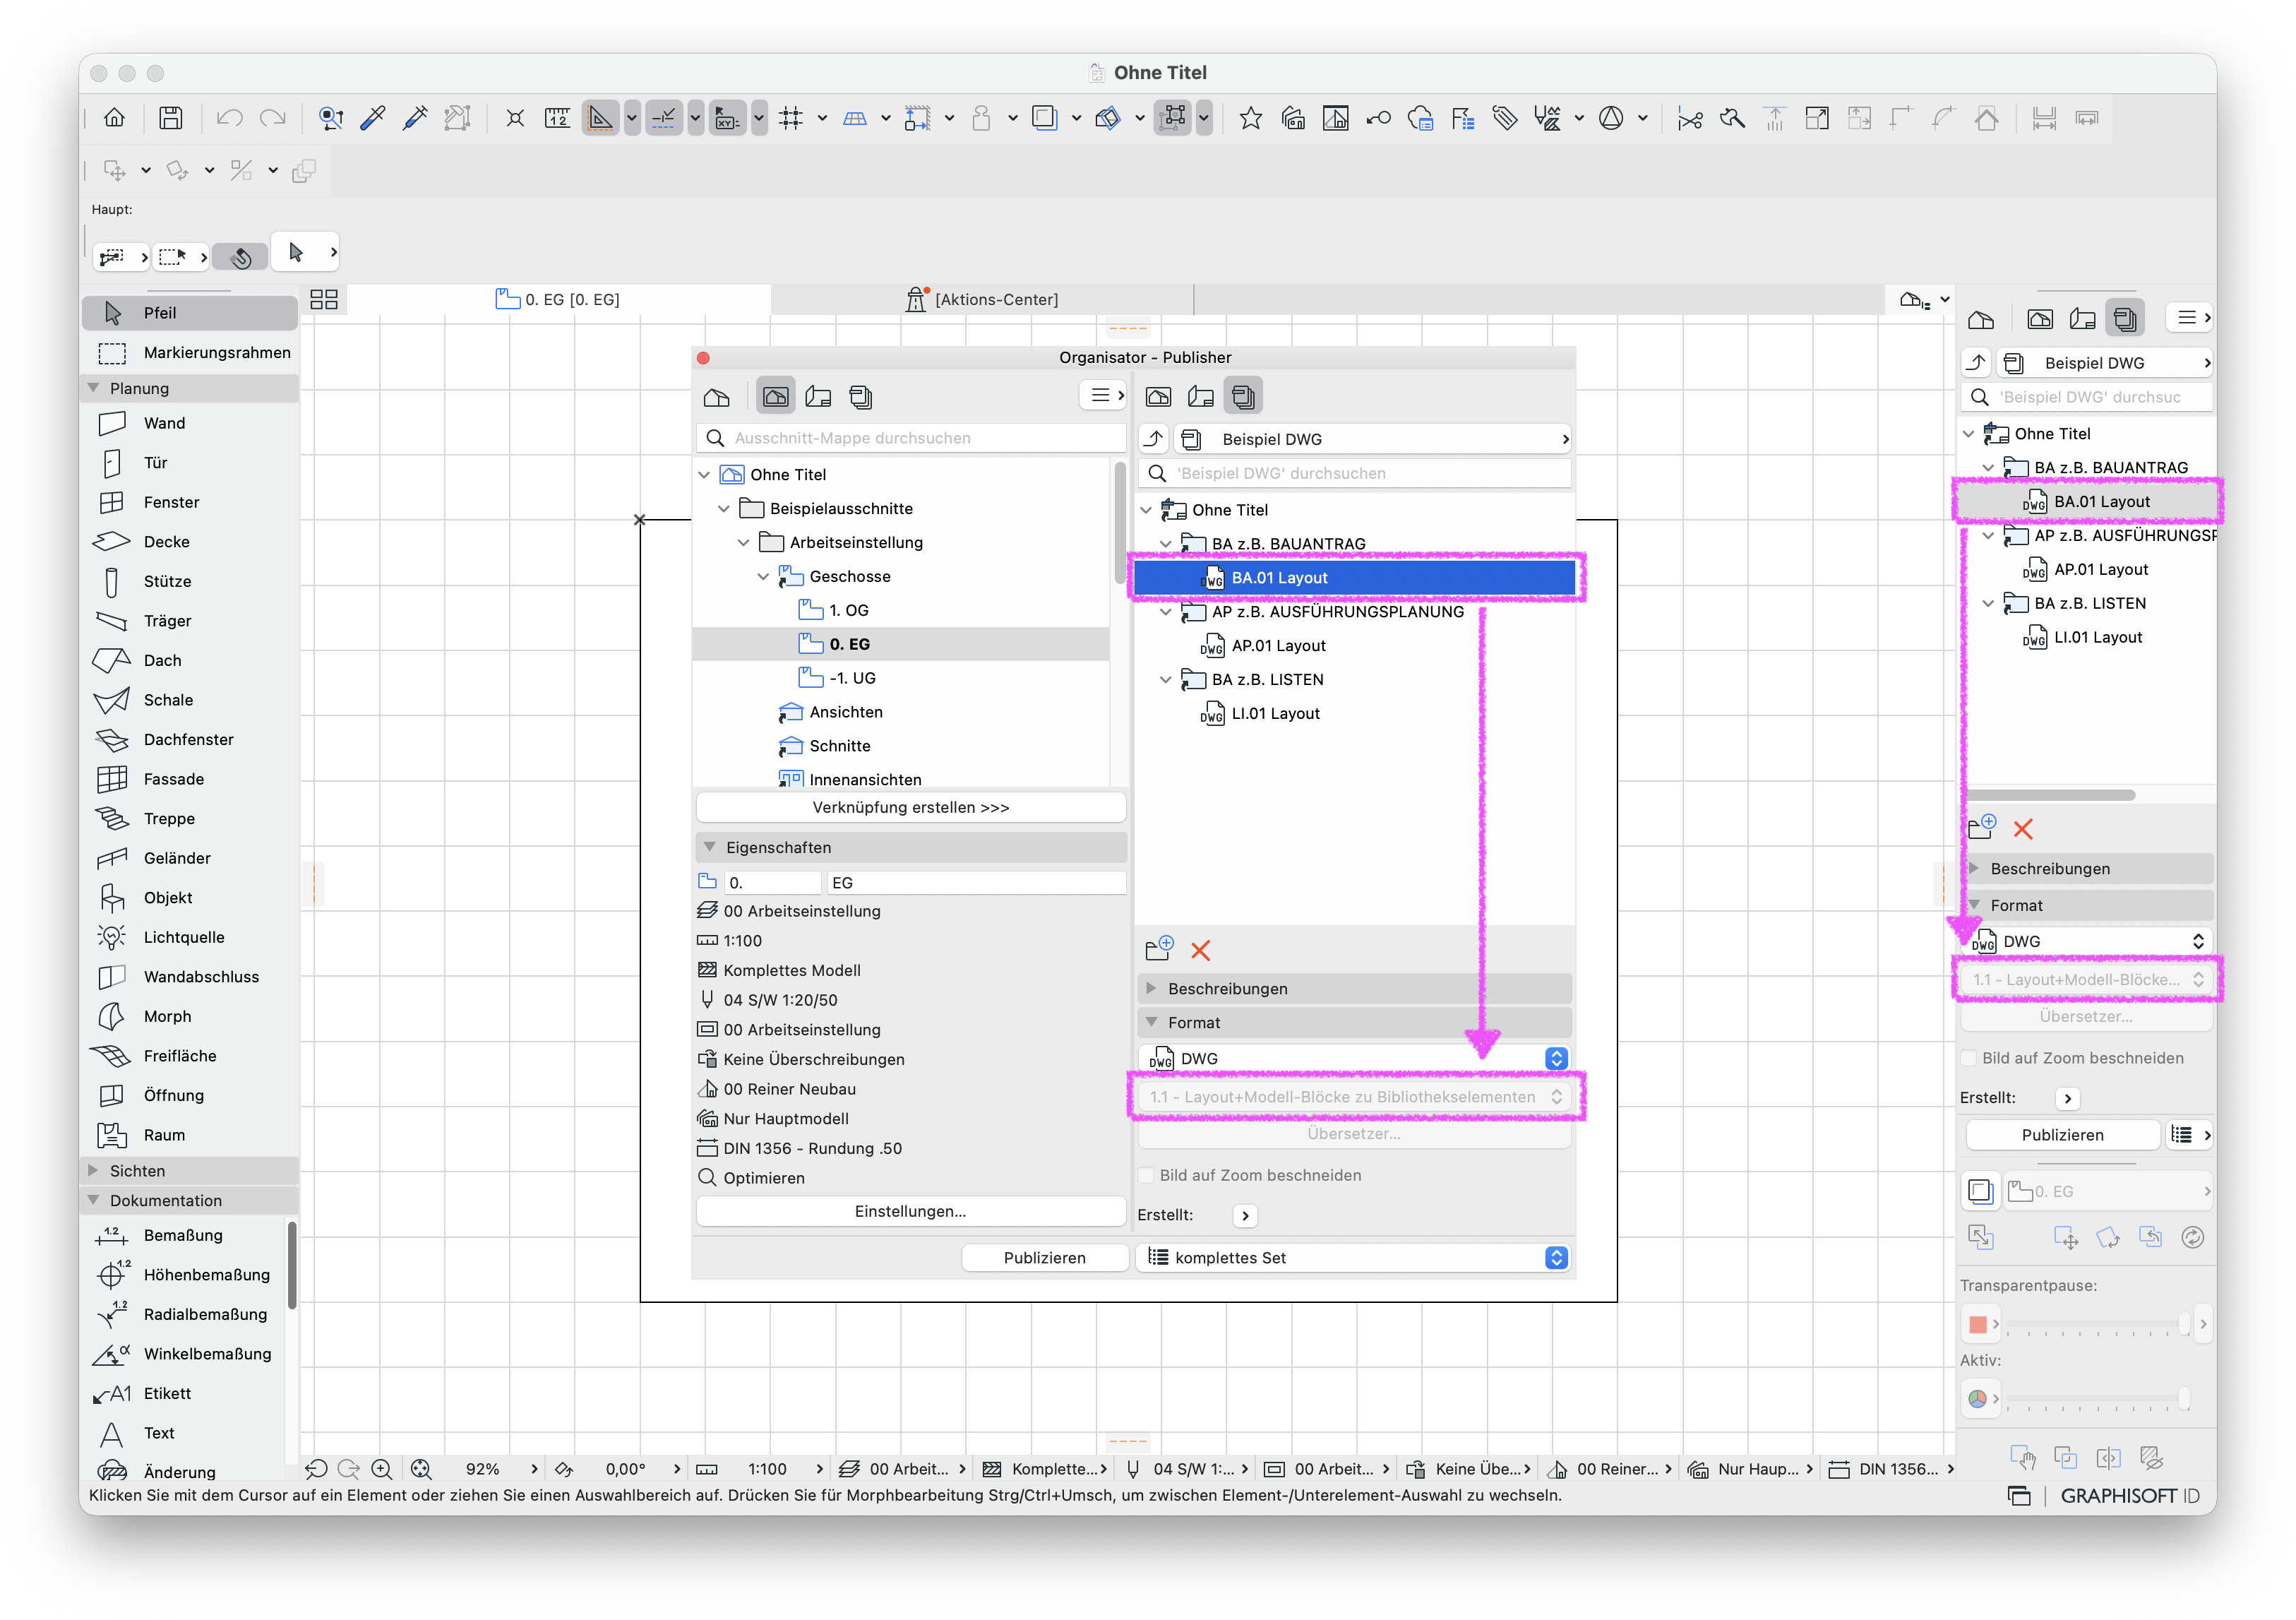This screenshot has width=2296, height=1620.
Task: Pick the Fenster tool
Action: click(190, 502)
